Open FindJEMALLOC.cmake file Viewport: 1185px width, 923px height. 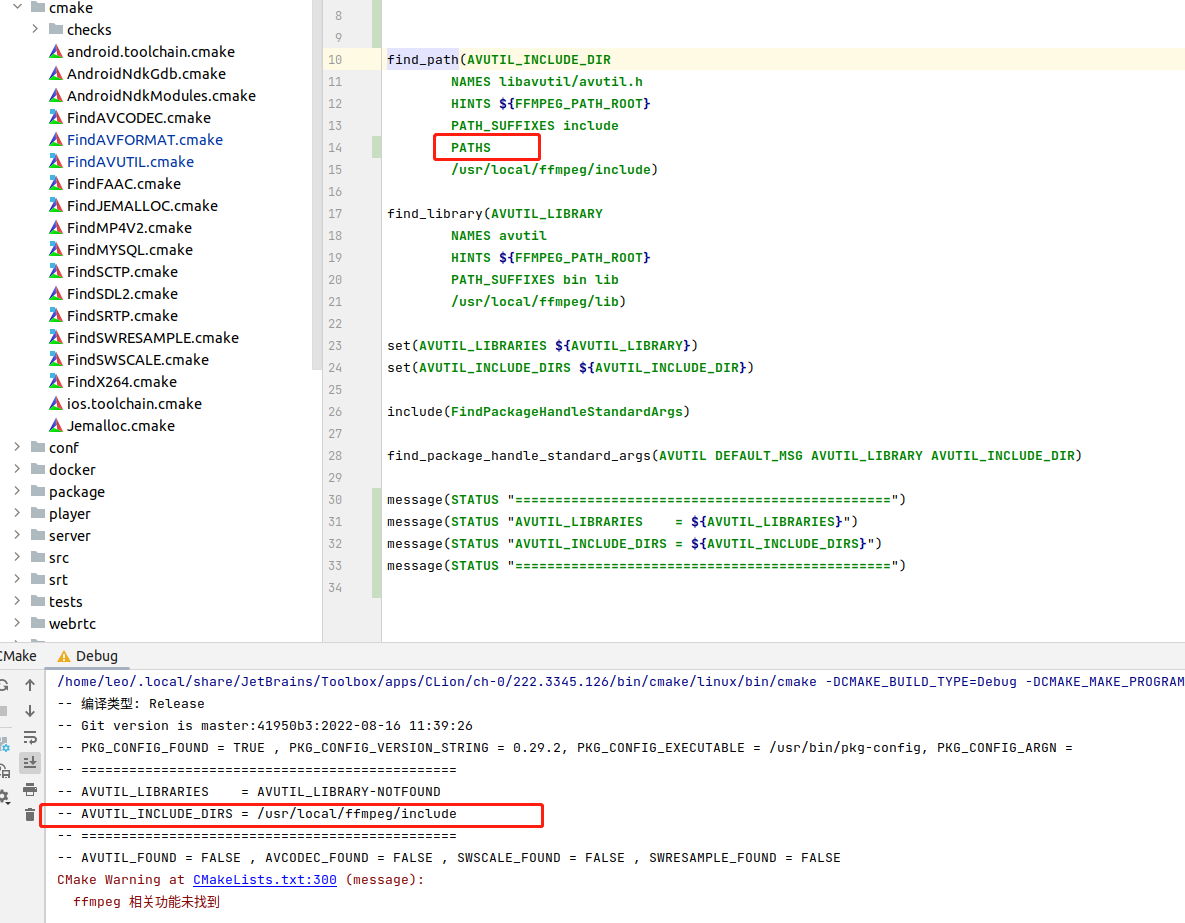coord(142,206)
